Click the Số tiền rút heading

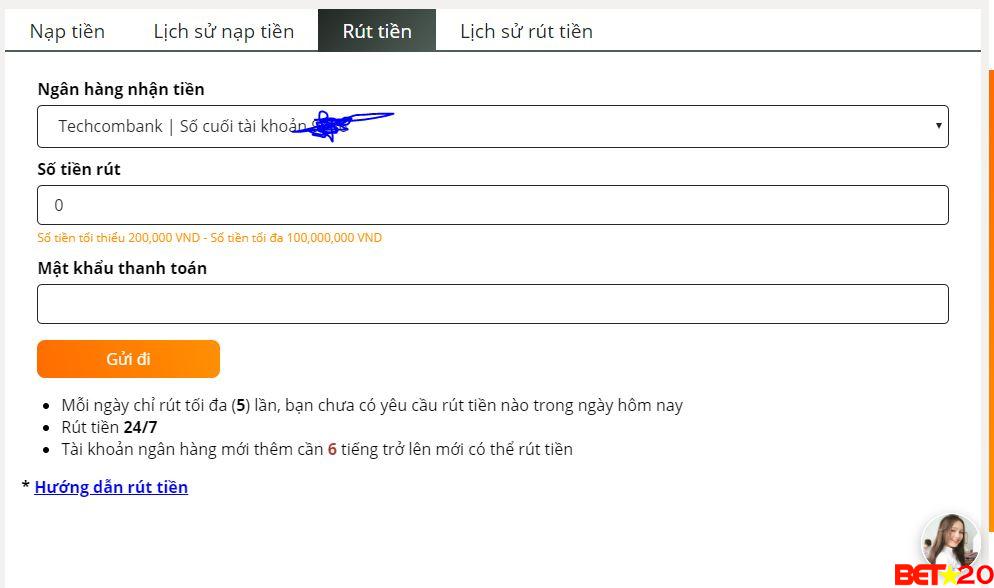point(78,169)
